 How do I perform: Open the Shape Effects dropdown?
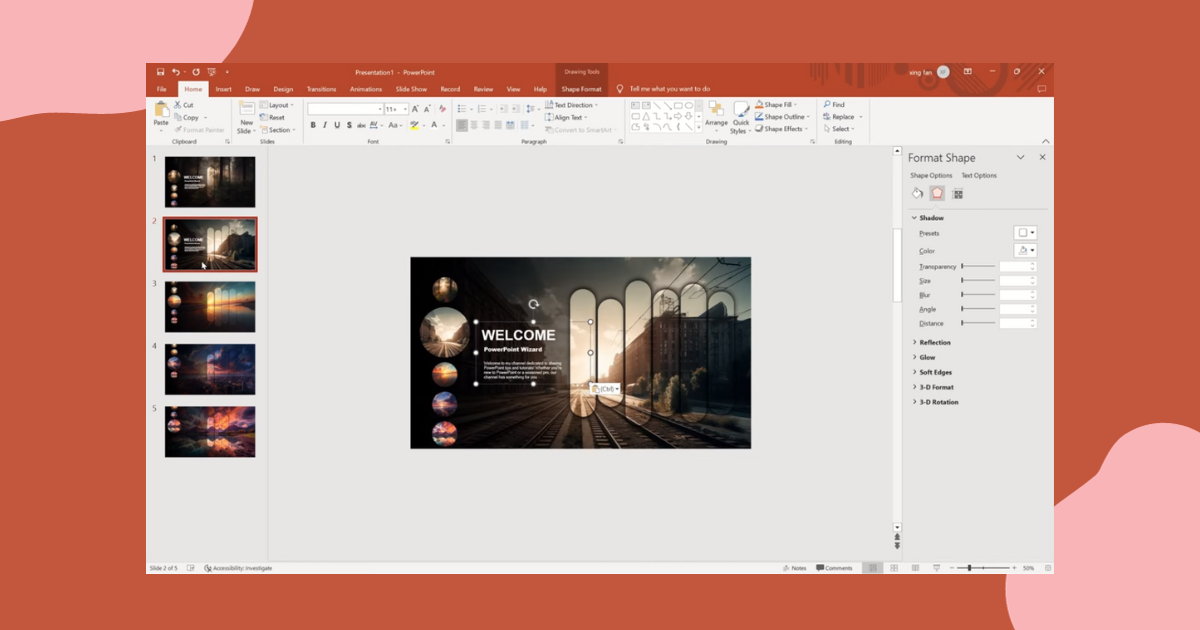tap(781, 129)
